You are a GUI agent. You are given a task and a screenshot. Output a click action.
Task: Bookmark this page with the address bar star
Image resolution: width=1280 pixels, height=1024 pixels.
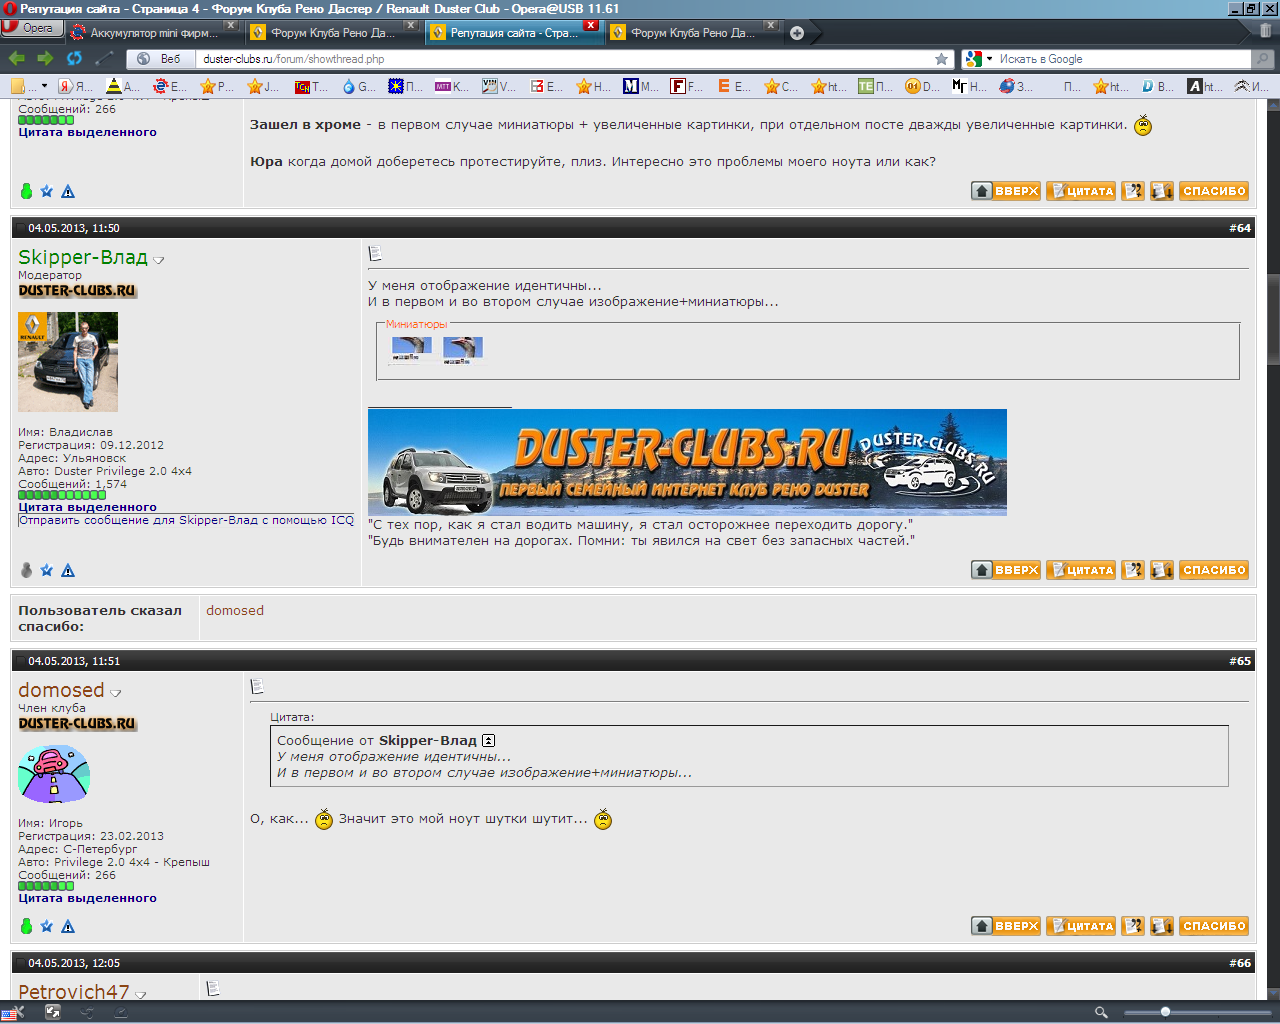941,59
